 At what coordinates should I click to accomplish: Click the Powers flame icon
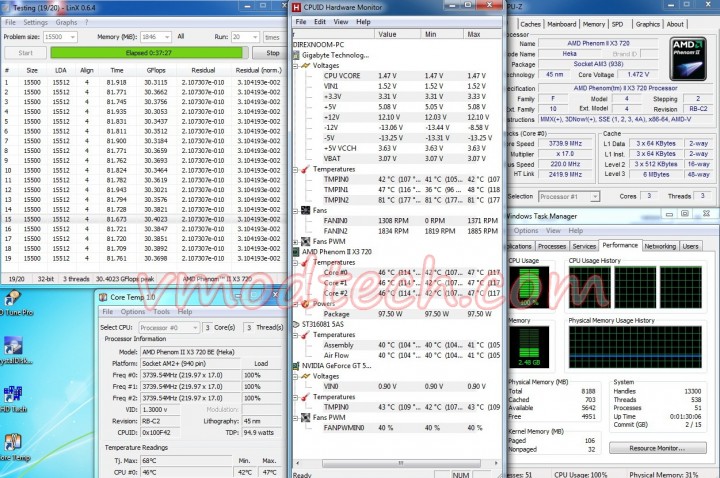tap(305, 304)
